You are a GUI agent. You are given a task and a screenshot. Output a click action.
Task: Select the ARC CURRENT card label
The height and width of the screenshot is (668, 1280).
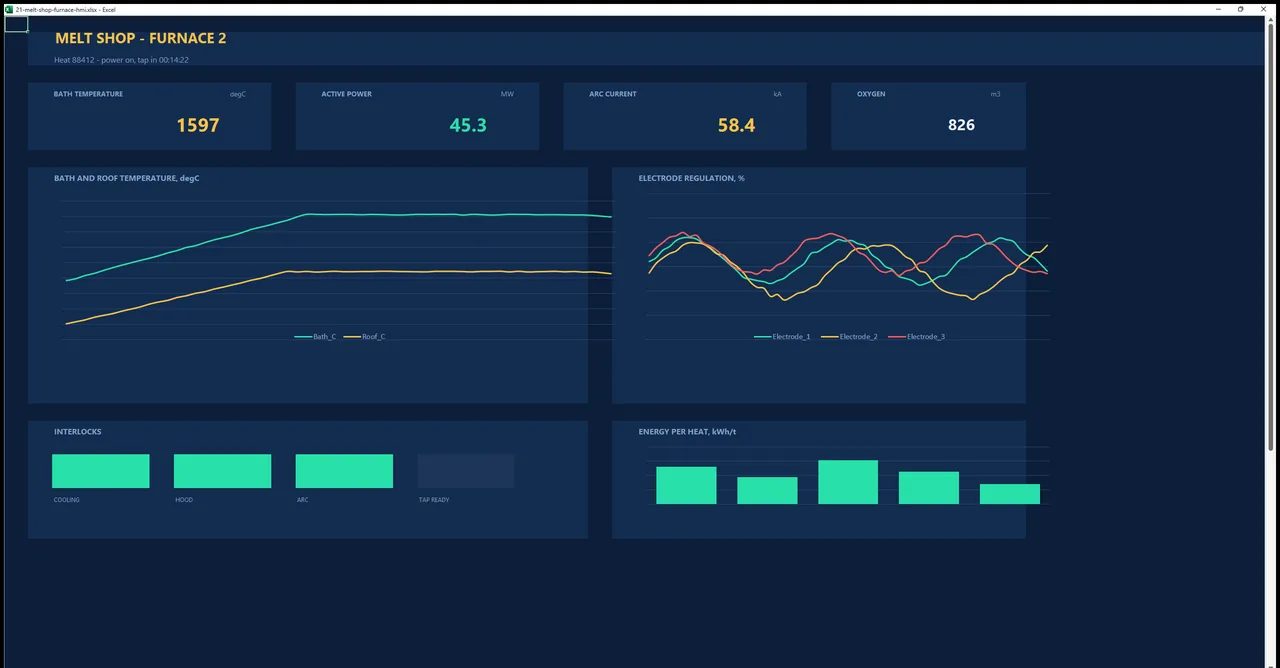(x=613, y=94)
